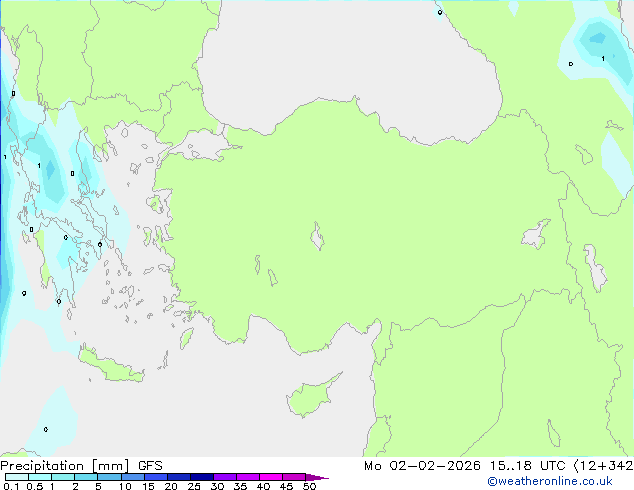Click the legend label '25'

click(x=194, y=486)
